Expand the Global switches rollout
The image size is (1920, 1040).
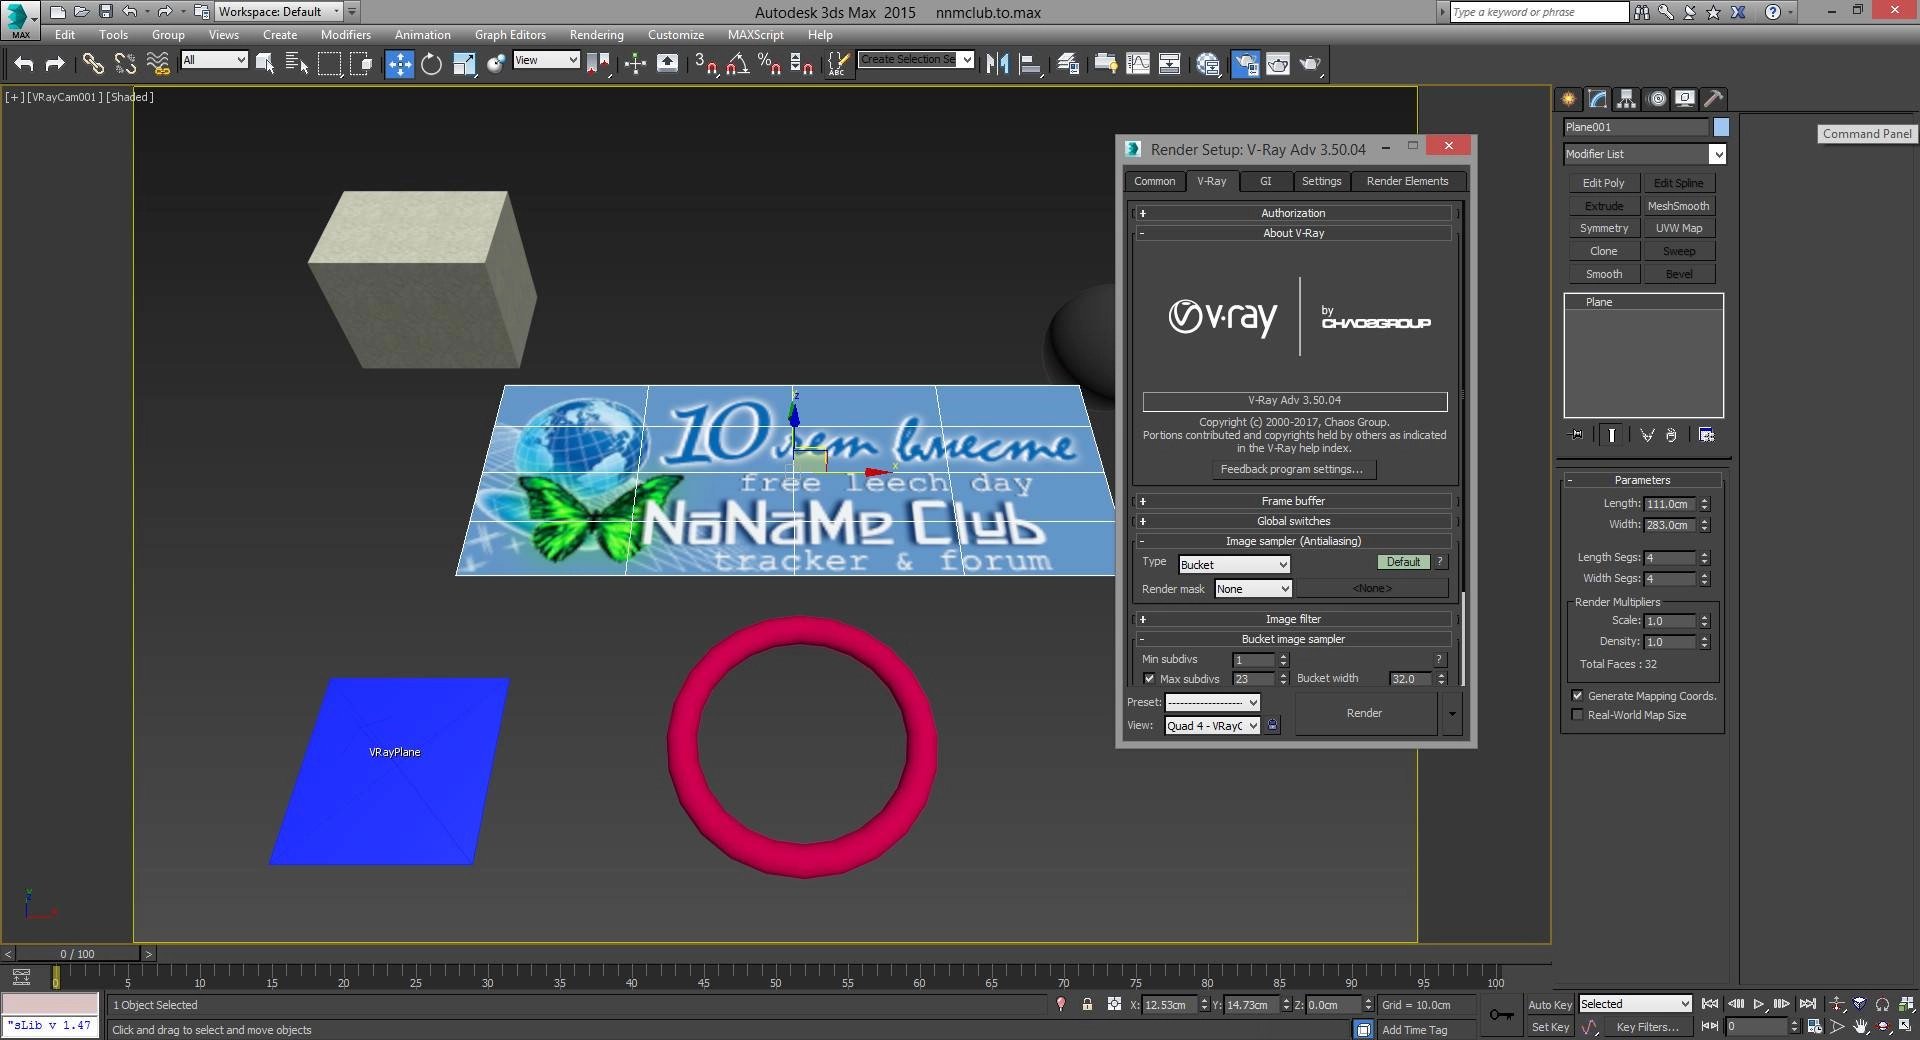tap(1293, 521)
